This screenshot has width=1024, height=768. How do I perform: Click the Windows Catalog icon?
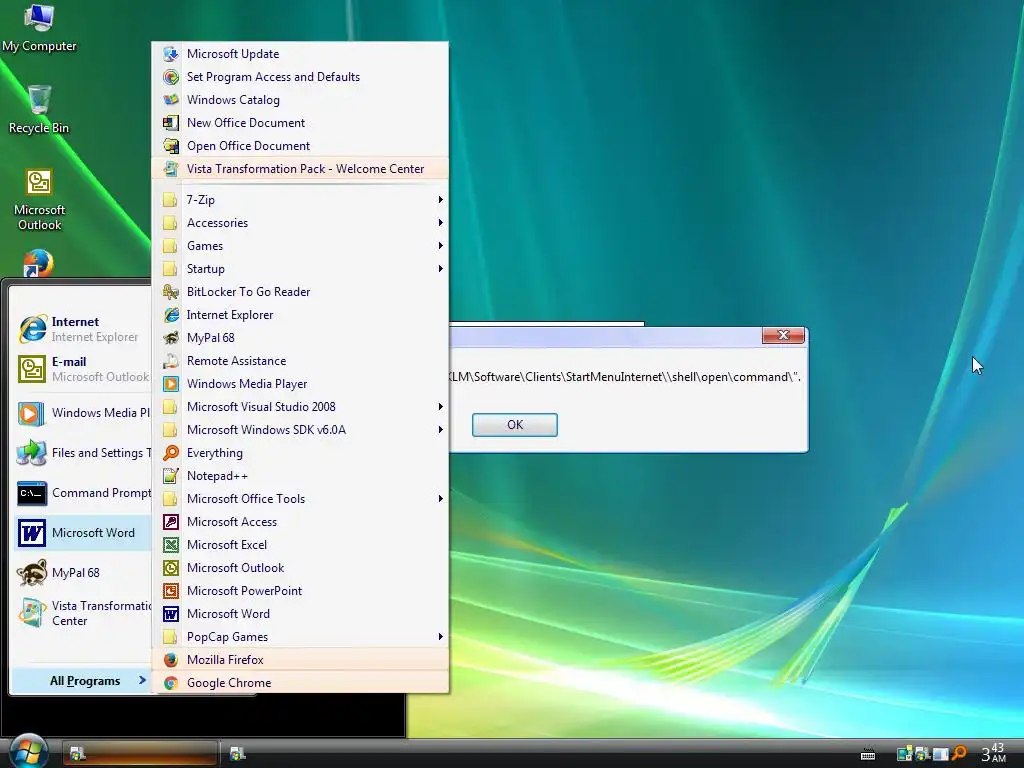171,100
